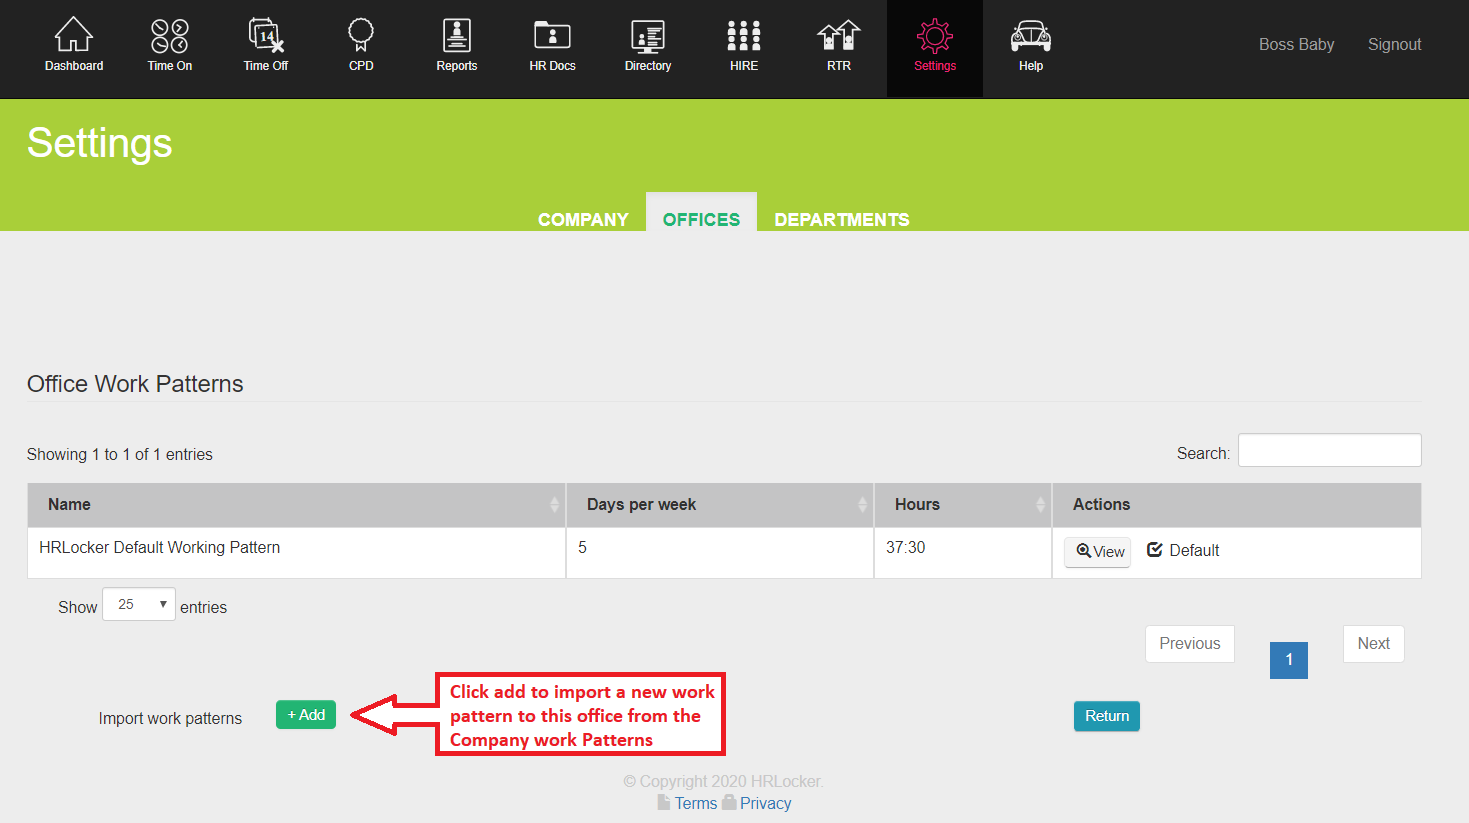Screen dimensions: 1469x823
Task: Open the Directory icon
Action: 648,36
